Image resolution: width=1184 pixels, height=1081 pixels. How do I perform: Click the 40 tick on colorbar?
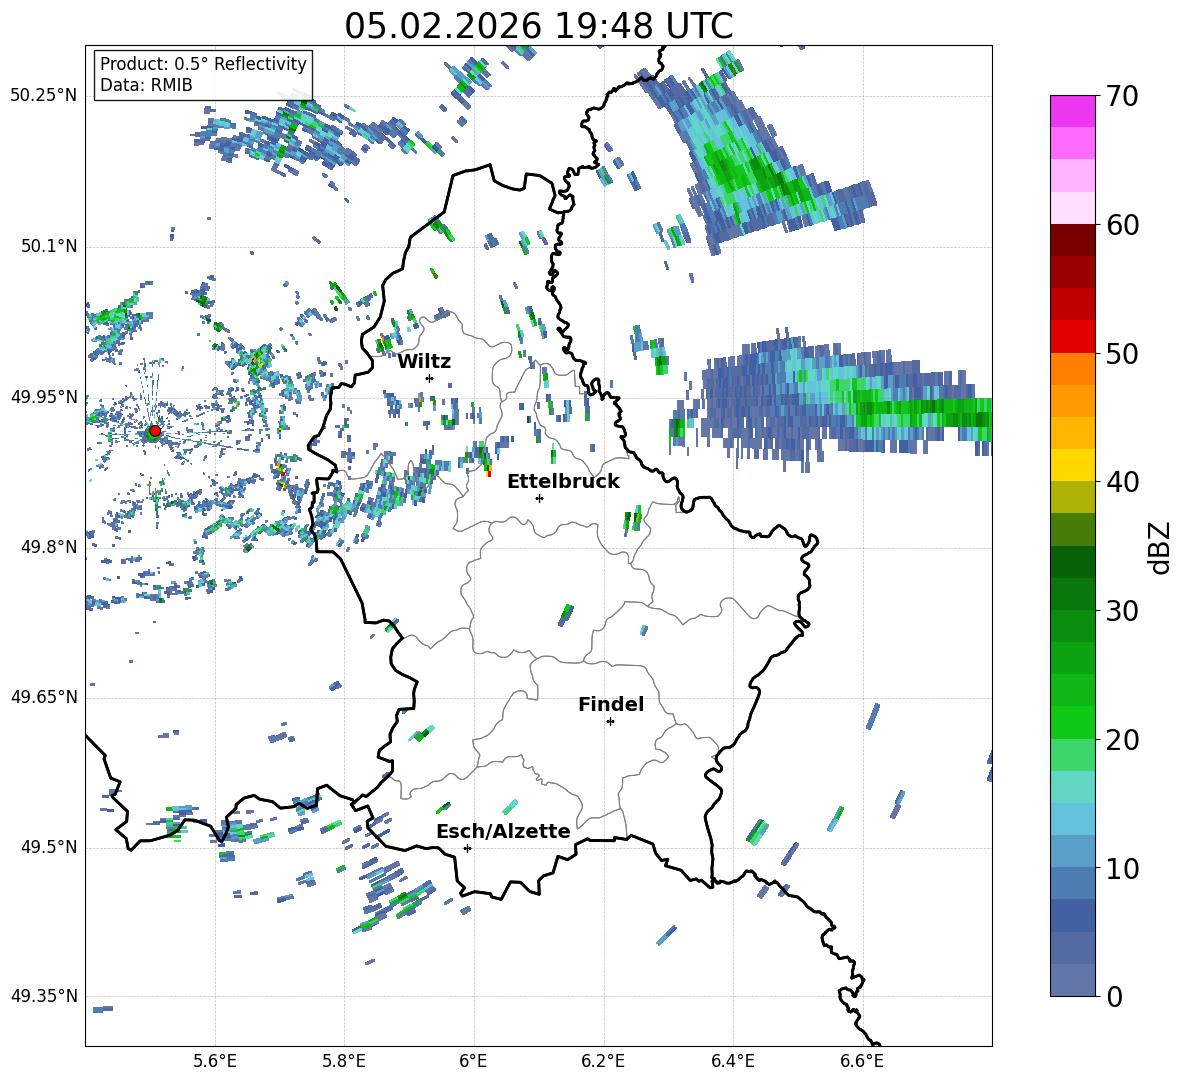[x=1122, y=482]
